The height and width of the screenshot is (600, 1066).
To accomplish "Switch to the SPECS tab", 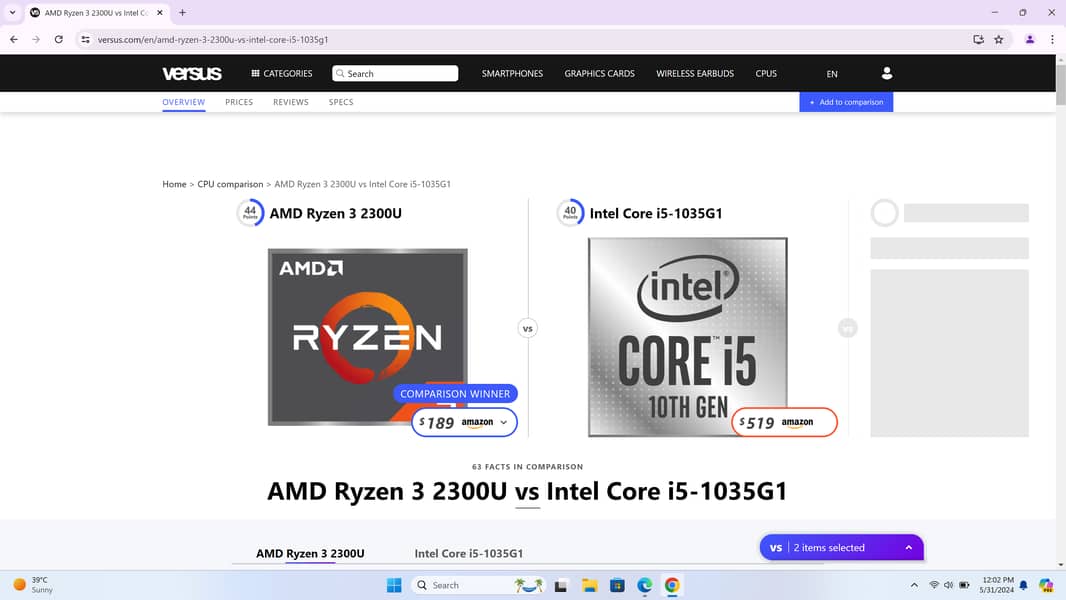I will 341,102.
